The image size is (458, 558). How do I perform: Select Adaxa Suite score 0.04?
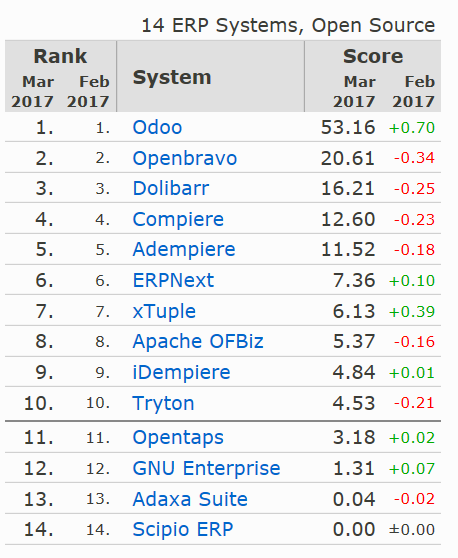click(x=354, y=499)
